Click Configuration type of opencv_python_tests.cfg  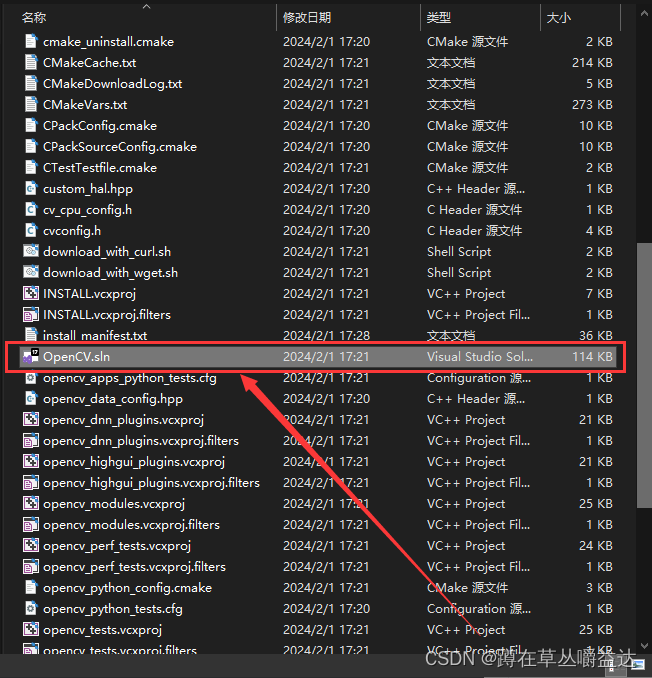[479, 608]
